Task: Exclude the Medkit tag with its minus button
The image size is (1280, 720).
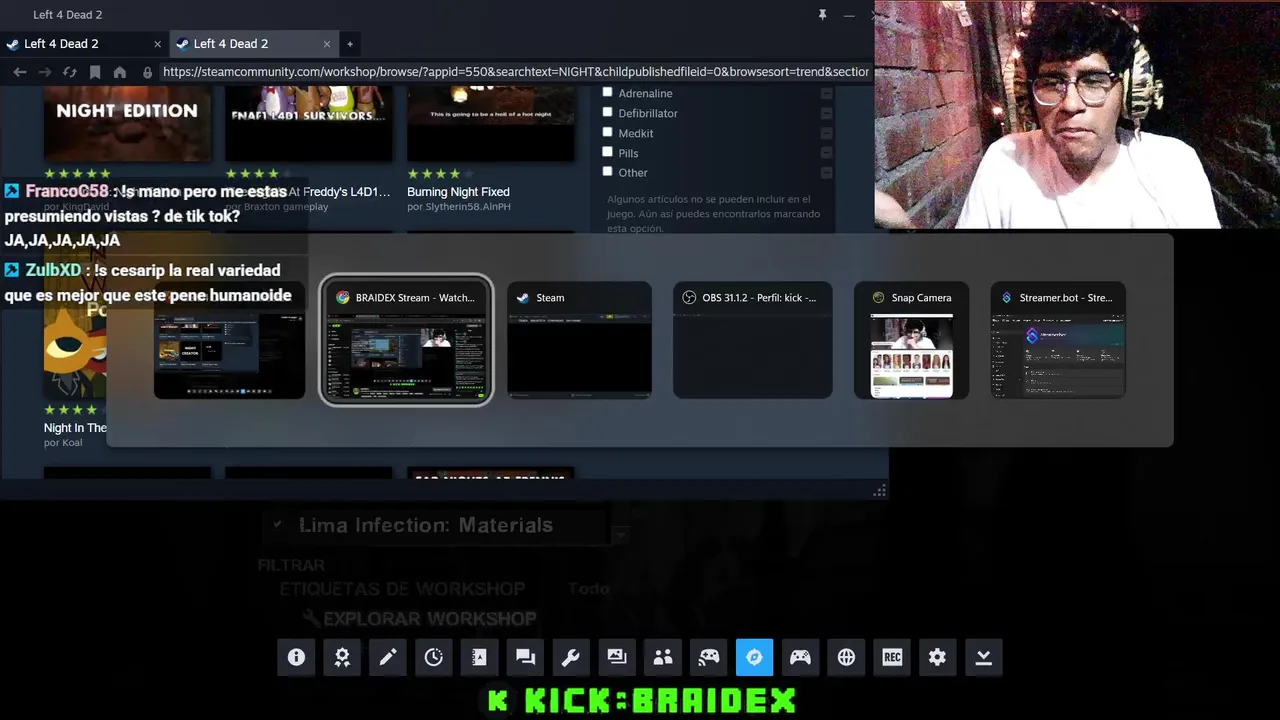Action: pyautogui.click(x=826, y=134)
